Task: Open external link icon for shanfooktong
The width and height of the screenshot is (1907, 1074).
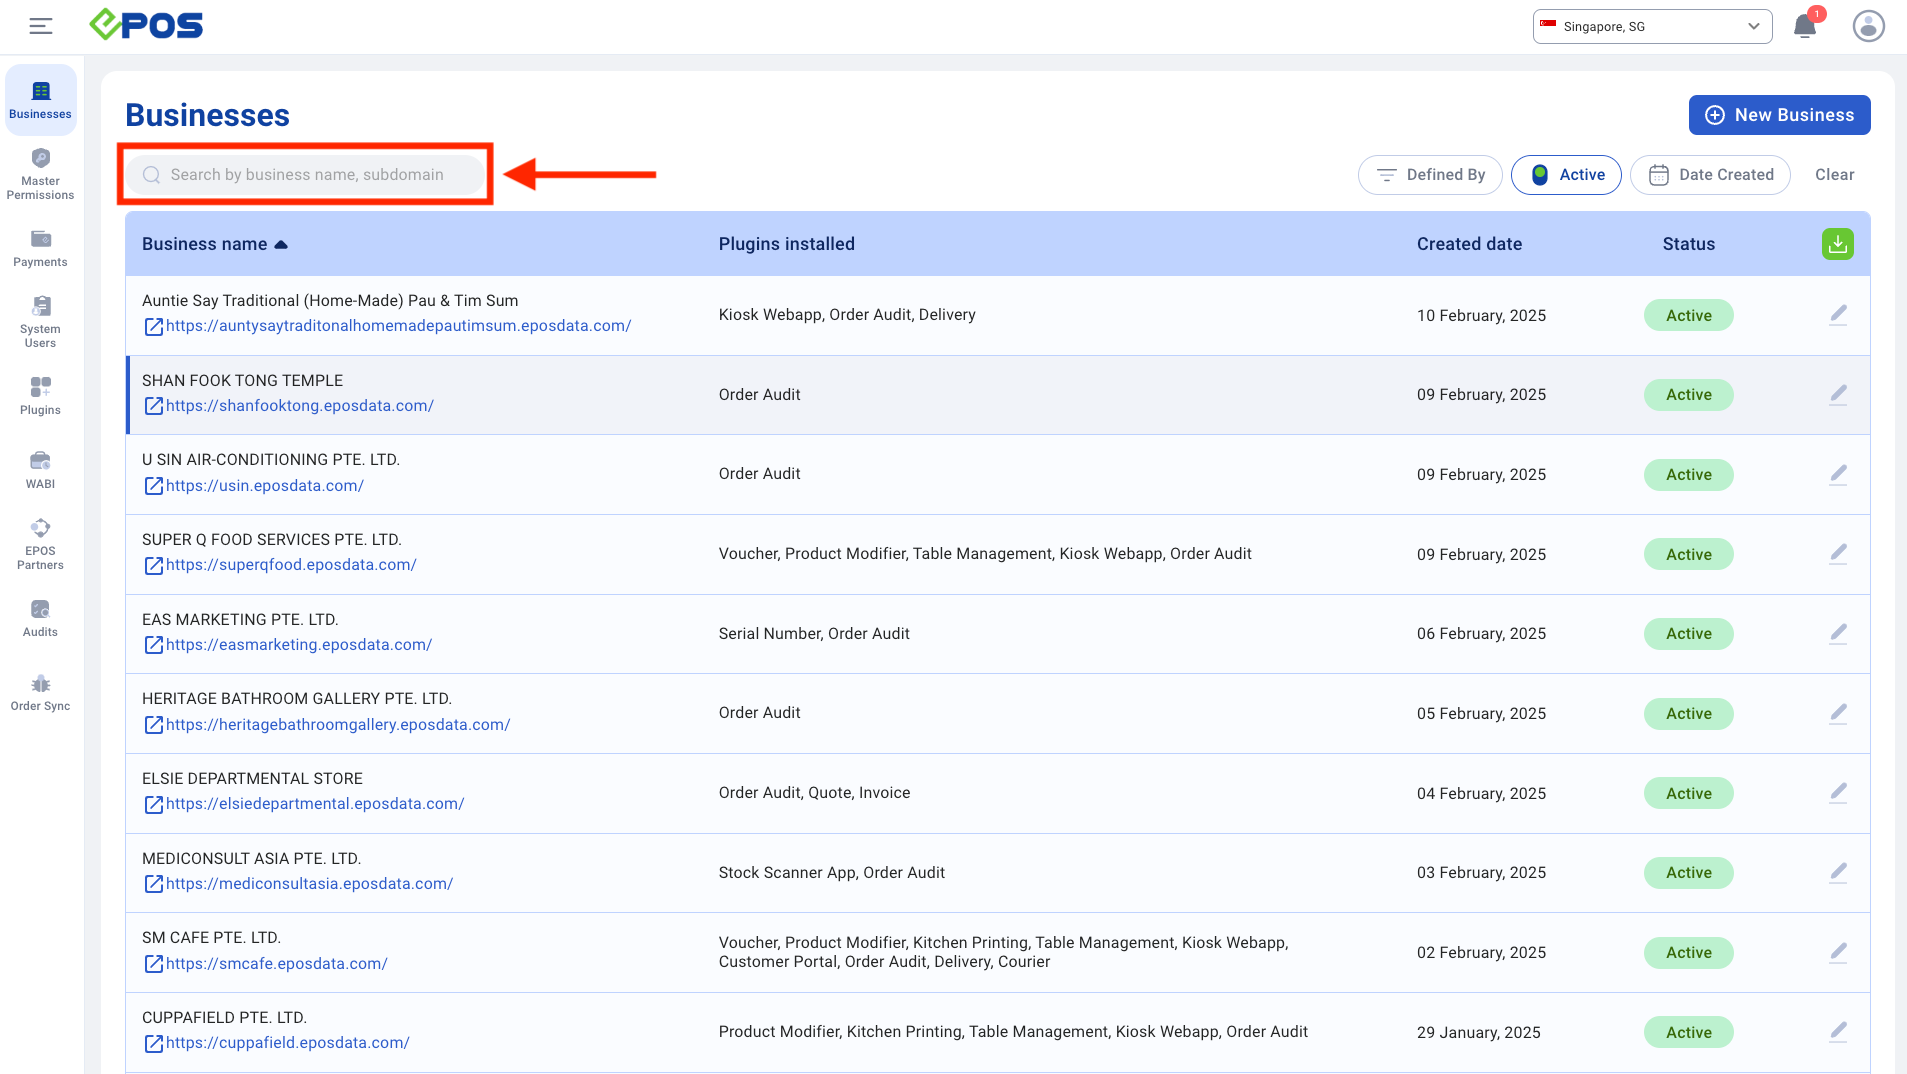Action: pyautogui.click(x=153, y=406)
